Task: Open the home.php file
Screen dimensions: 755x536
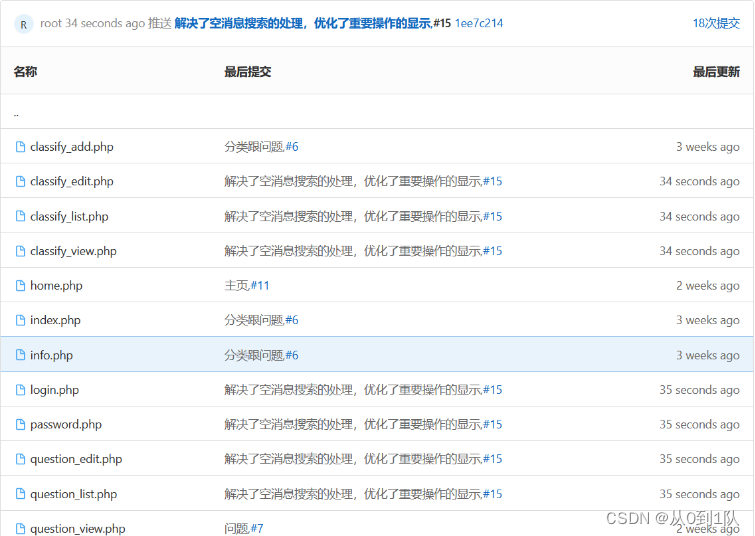Action: point(56,286)
